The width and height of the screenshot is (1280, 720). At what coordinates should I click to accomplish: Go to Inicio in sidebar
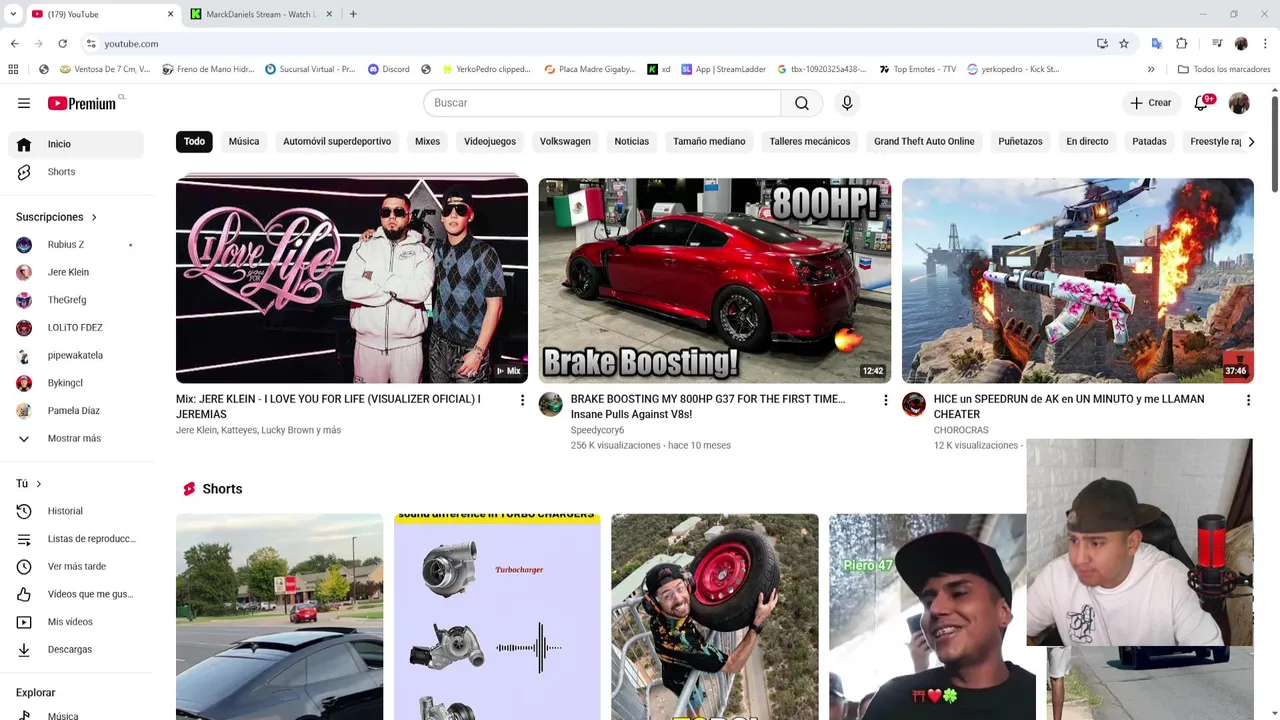pos(76,144)
